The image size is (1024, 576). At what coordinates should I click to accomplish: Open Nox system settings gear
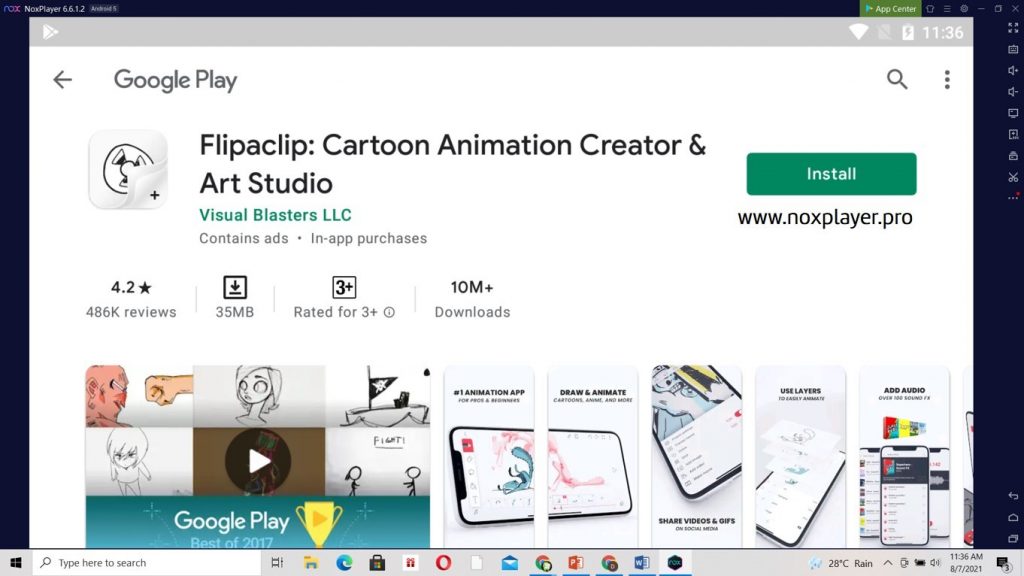coord(964,8)
